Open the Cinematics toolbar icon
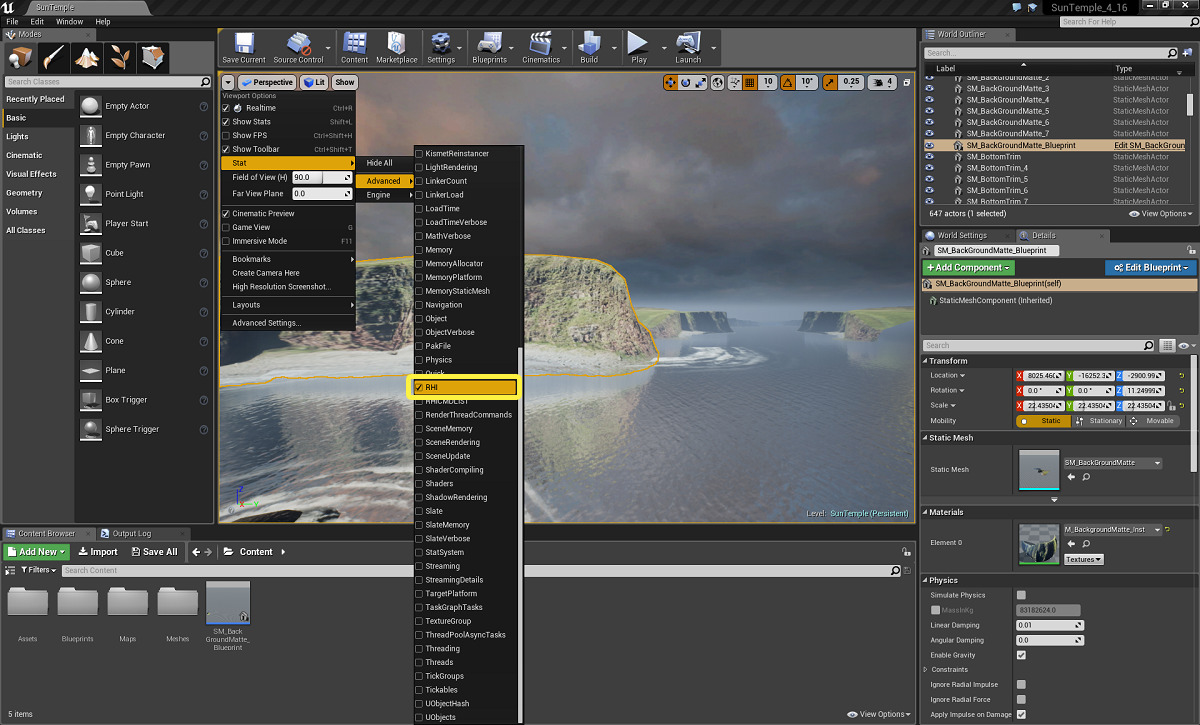Image resolution: width=1200 pixels, height=725 pixels. [x=541, y=45]
